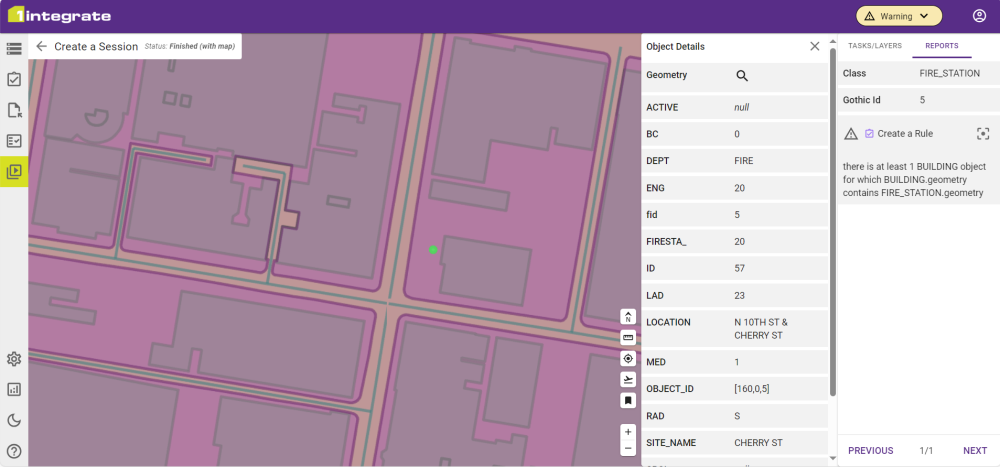
Task: Click the green fire station point on map
Action: click(433, 250)
